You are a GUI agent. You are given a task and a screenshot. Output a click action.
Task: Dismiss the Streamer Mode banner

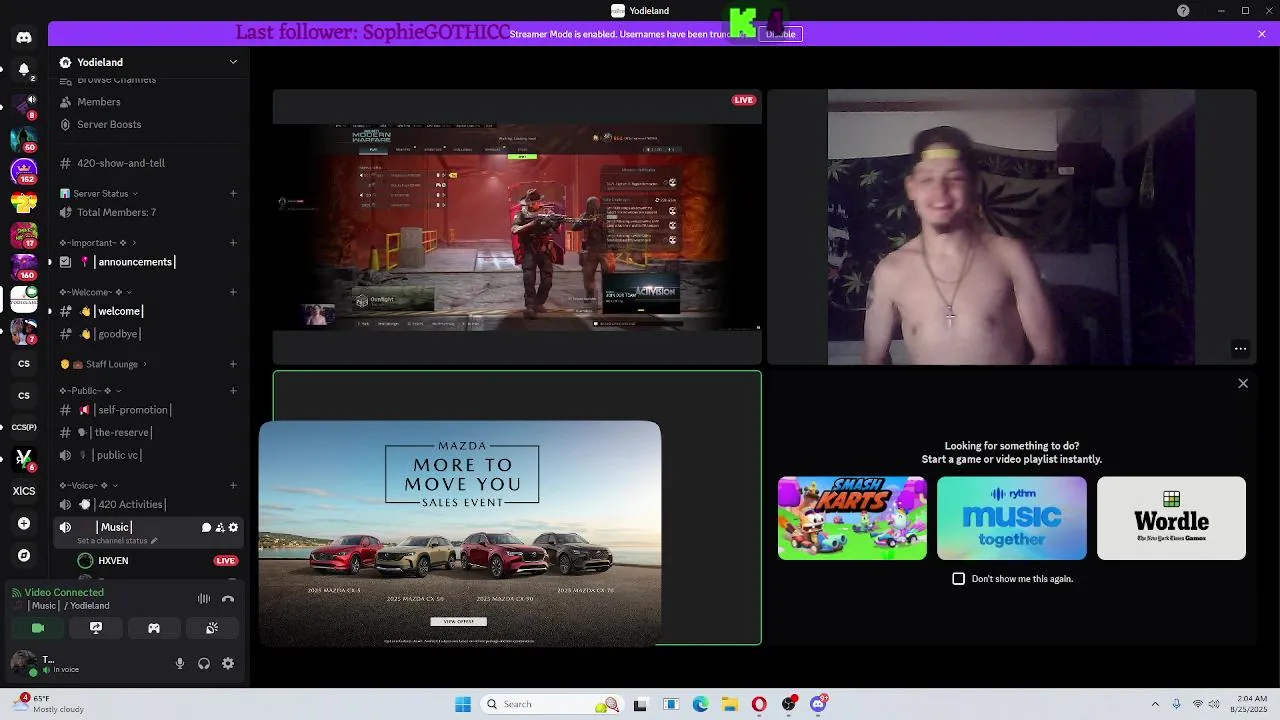pyautogui.click(x=1262, y=34)
